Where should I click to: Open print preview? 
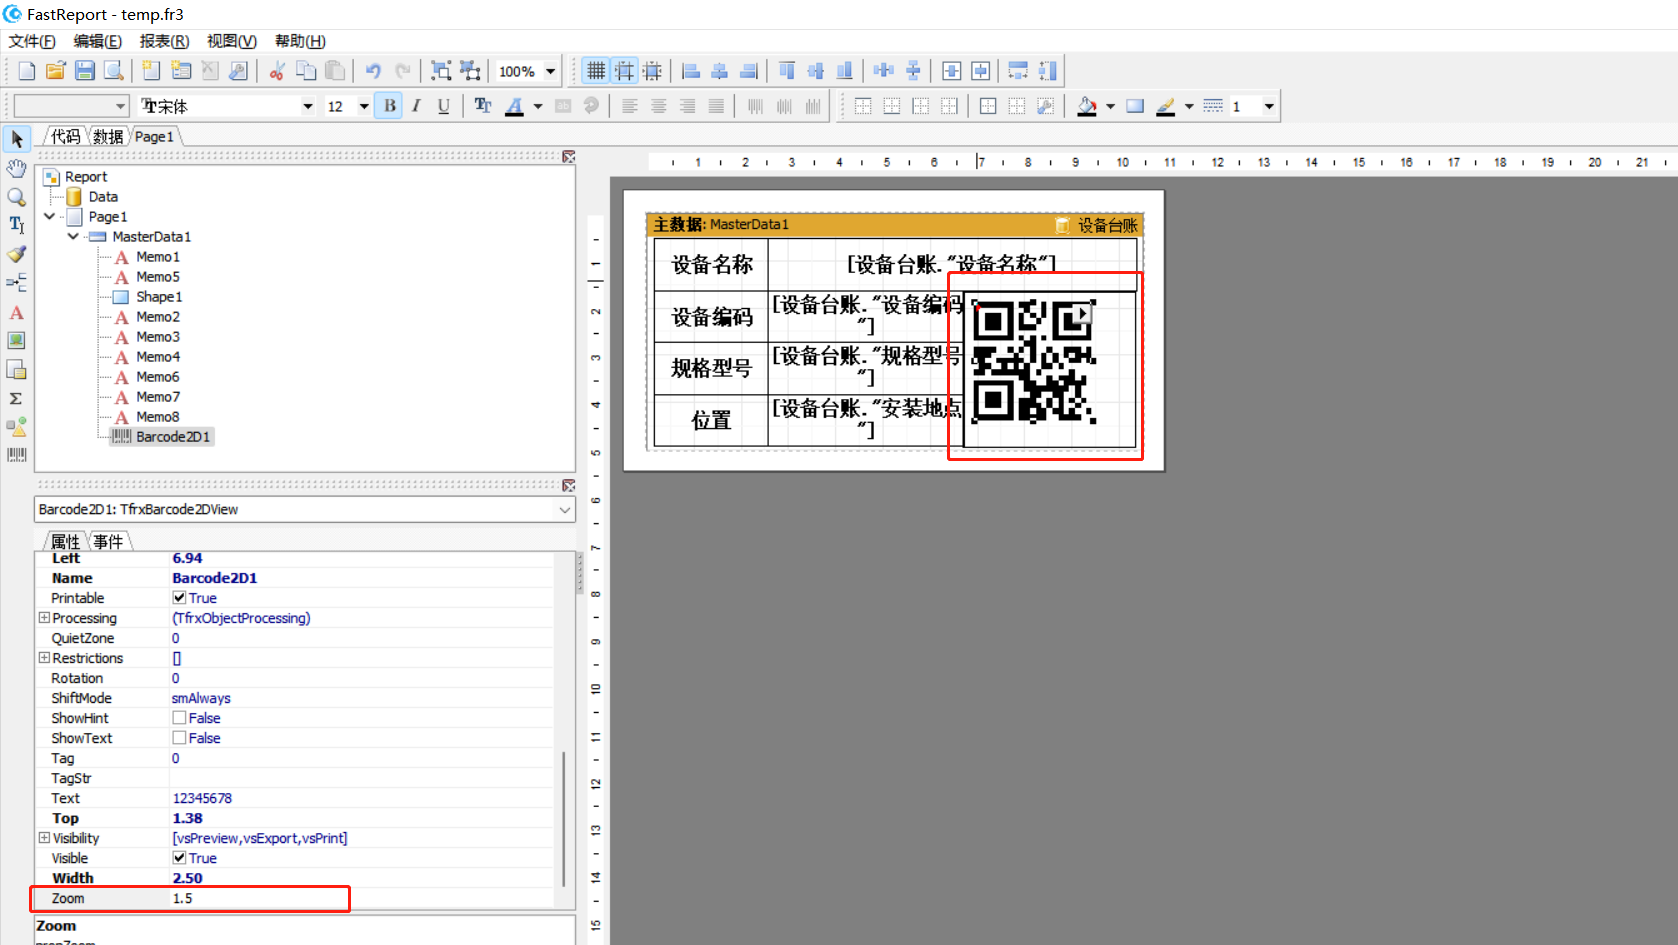pos(114,71)
